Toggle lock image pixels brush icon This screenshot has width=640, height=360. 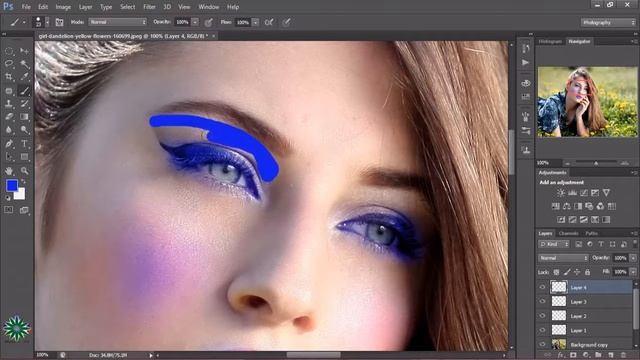567,272
